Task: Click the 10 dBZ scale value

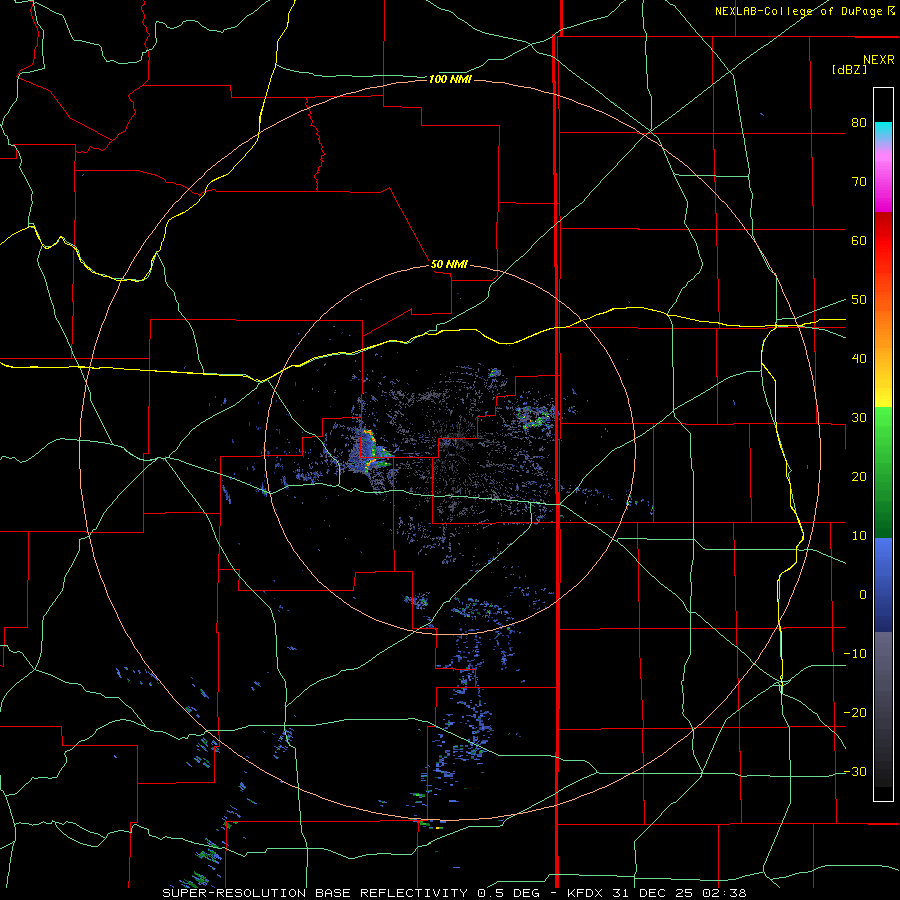Action: pyautogui.click(x=859, y=536)
